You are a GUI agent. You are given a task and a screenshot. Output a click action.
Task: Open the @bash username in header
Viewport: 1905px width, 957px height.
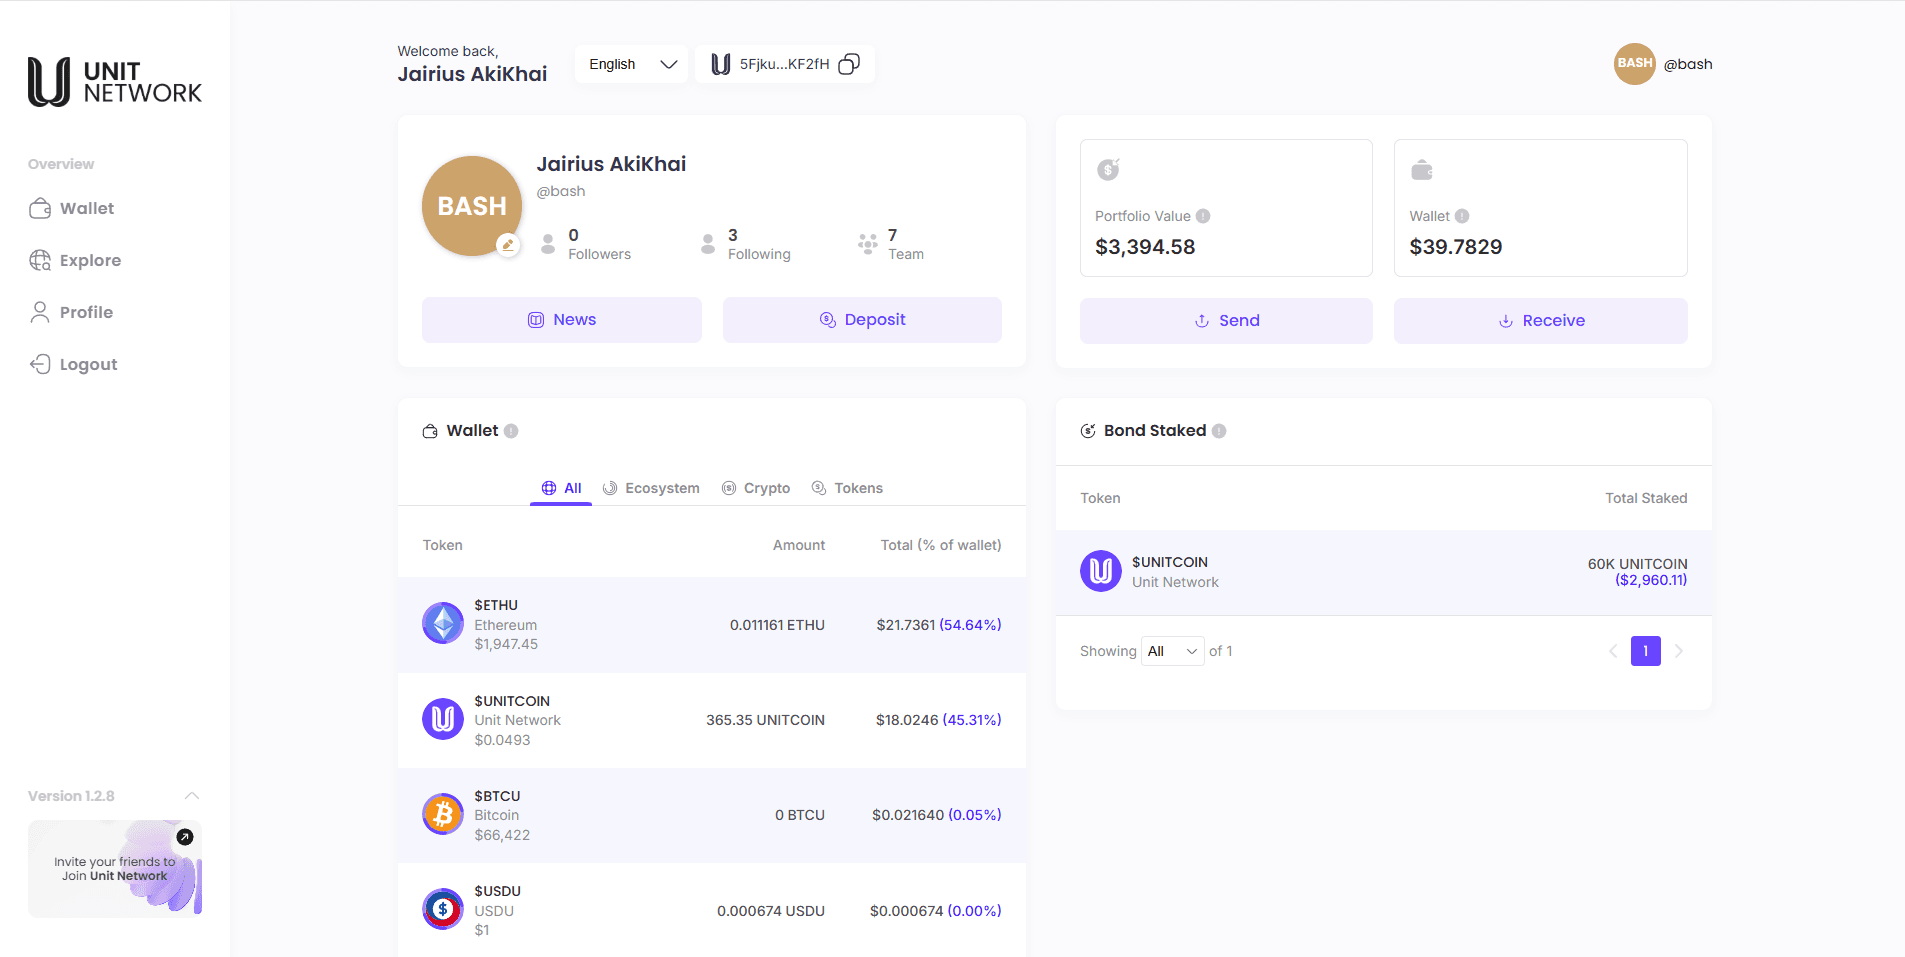pyautogui.click(x=1688, y=64)
